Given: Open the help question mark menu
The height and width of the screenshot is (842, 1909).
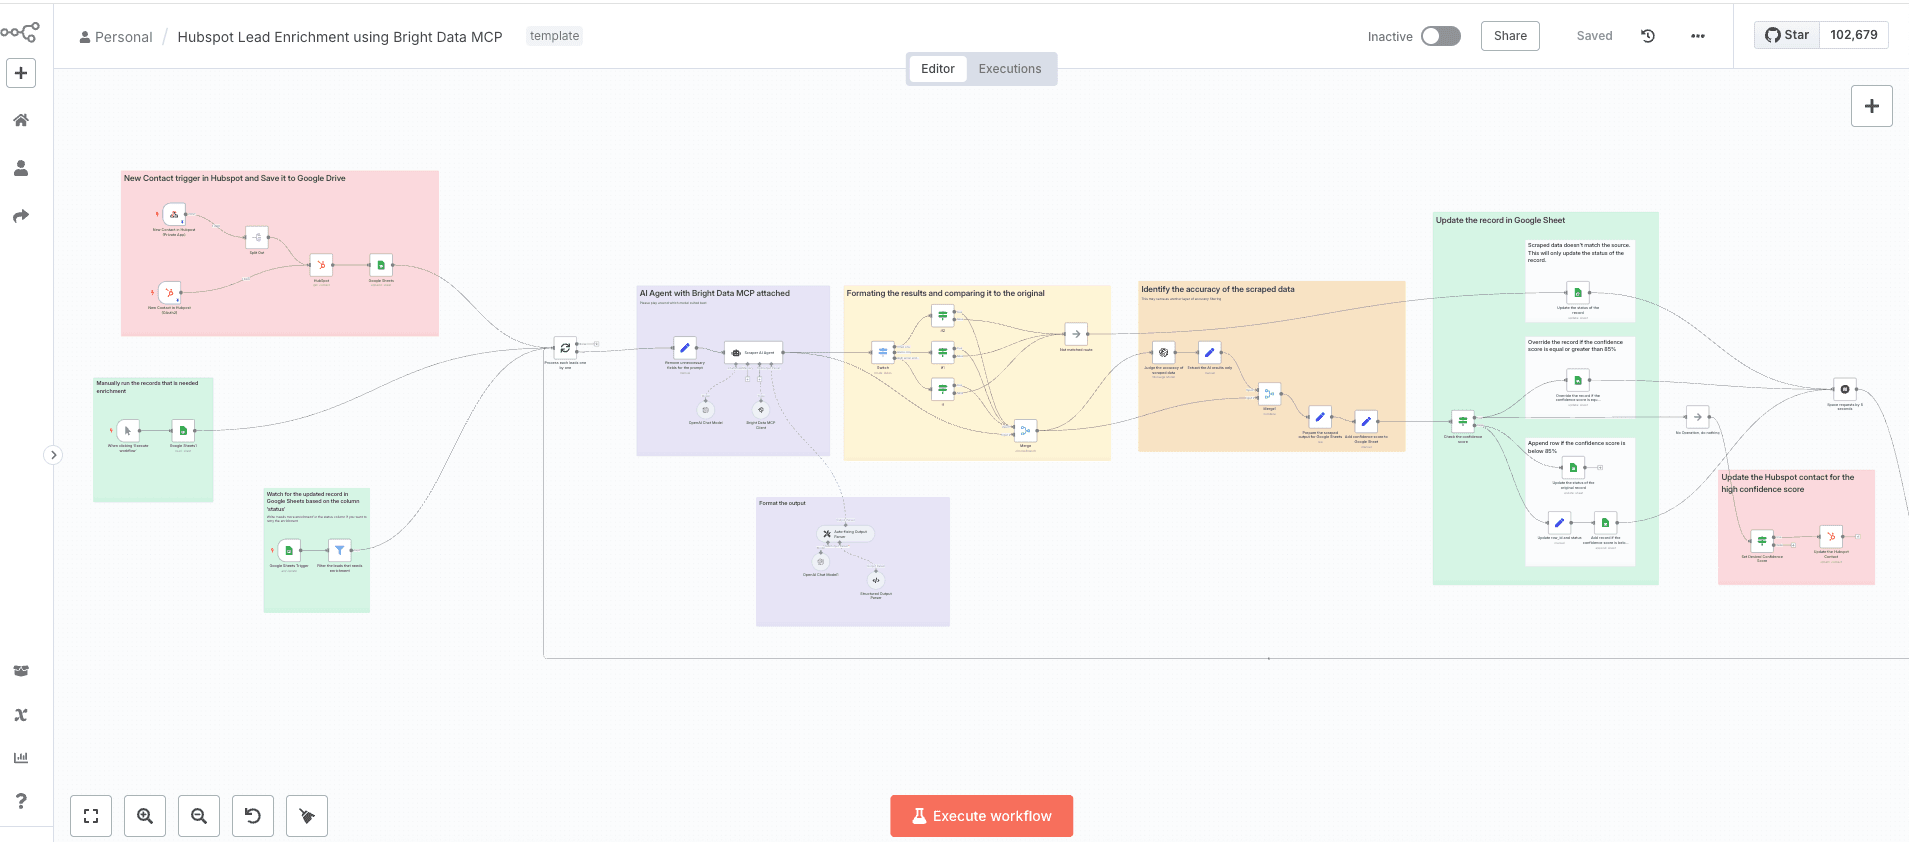Looking at the screenshot, I should 21,801.
